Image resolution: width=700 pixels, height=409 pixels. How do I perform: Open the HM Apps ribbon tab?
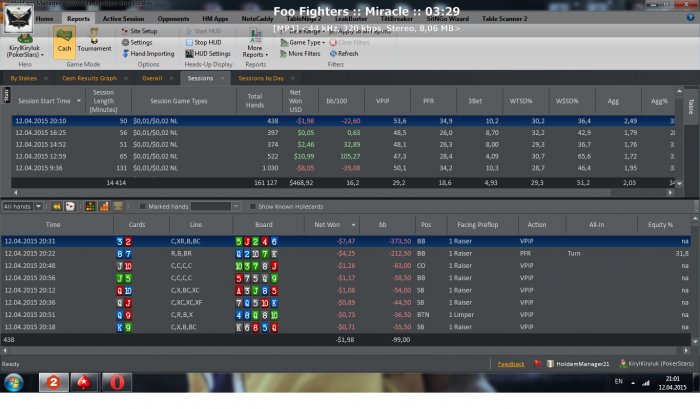215,19
